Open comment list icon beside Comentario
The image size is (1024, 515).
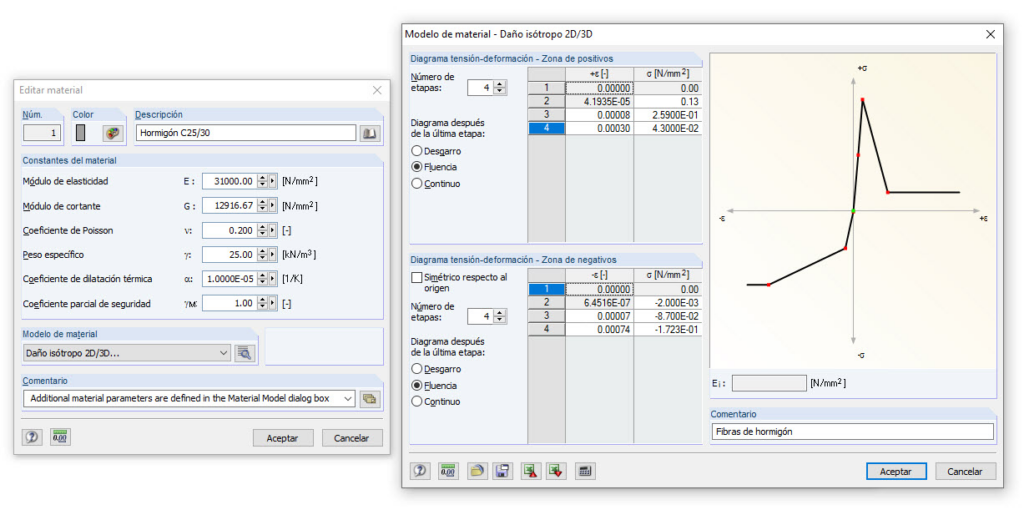pyautogui.click(x=370, y=398)
